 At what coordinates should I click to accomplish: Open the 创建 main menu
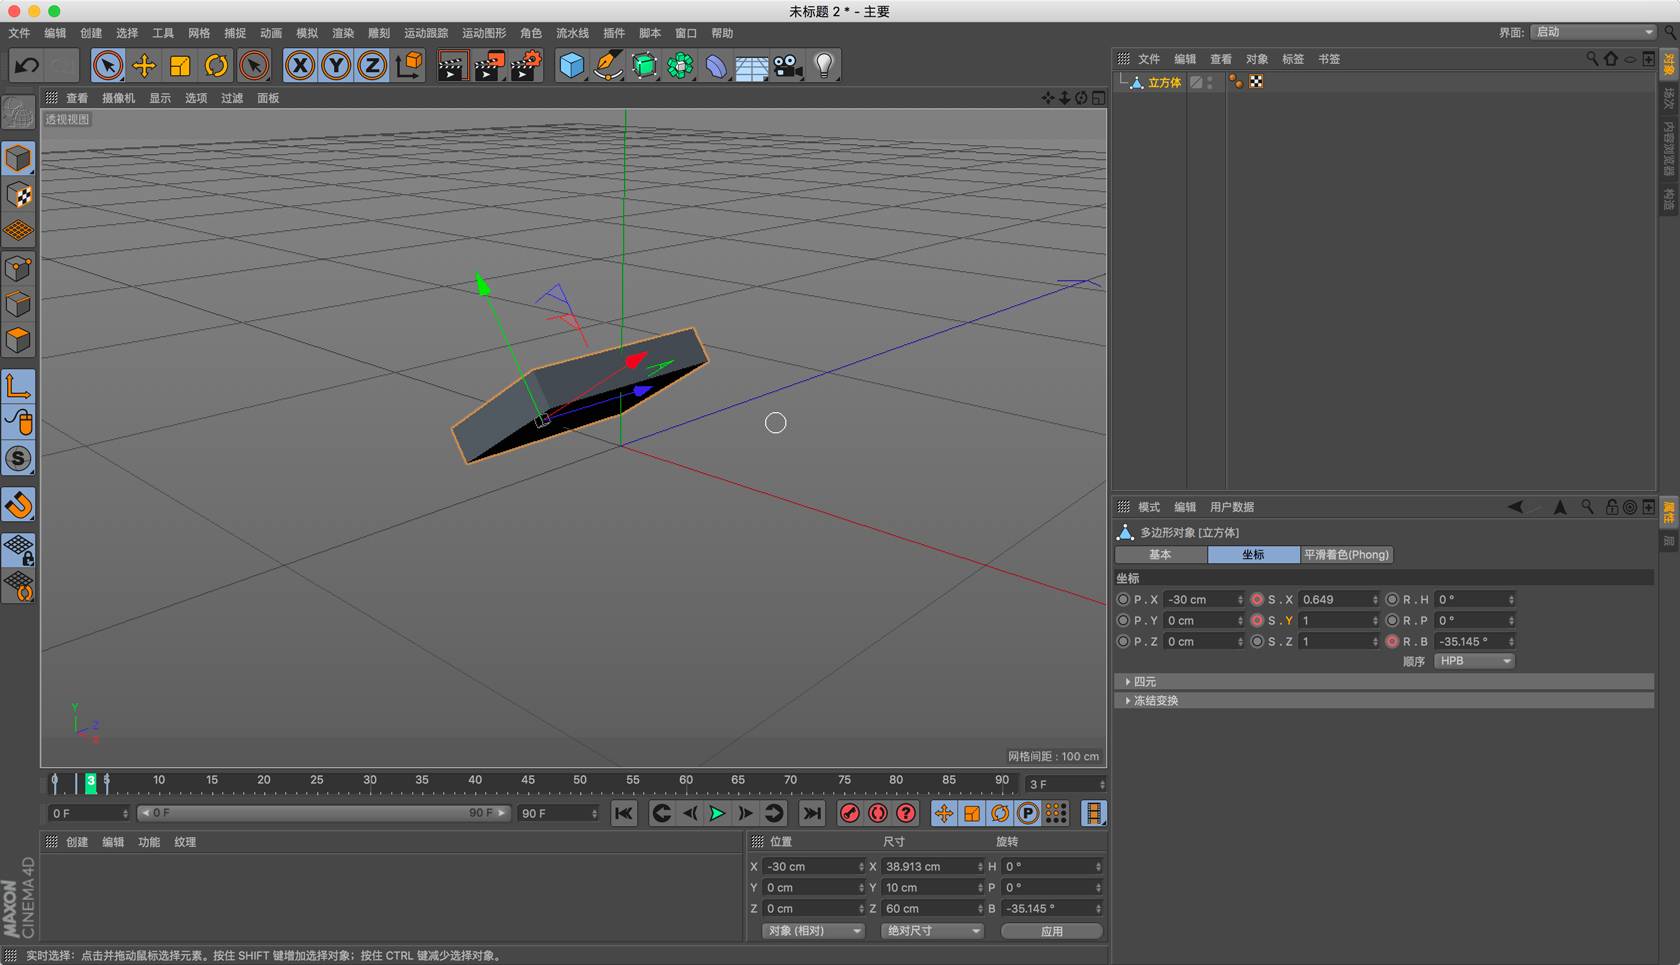click(91, 33)
